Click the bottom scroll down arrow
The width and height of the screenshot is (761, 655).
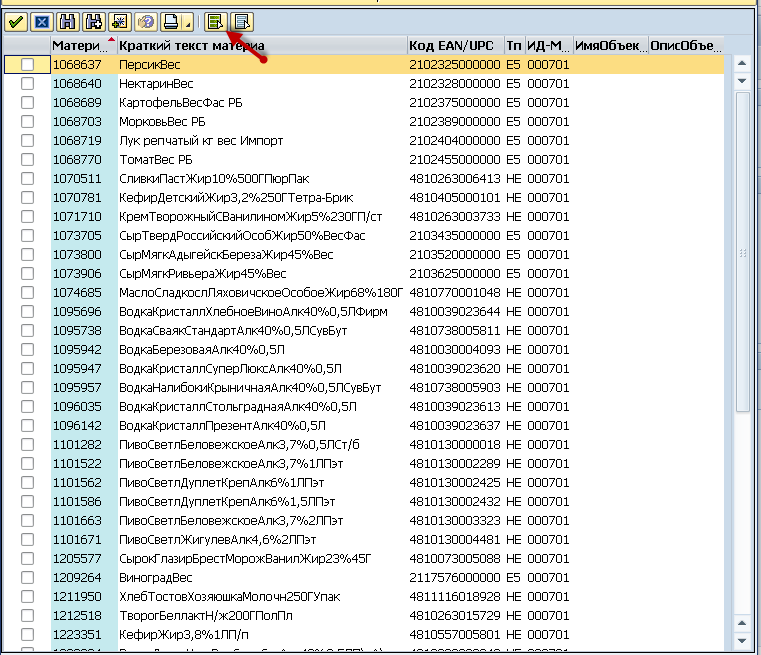(742, 640)
